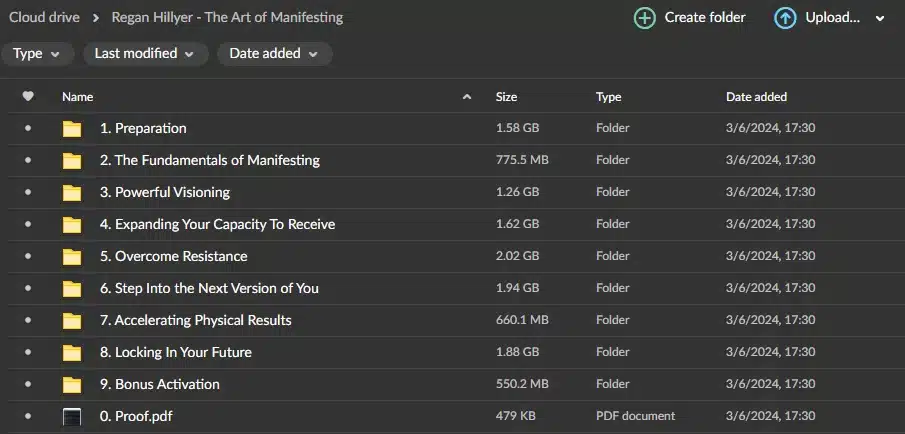
Task: Toggle favourite dot for 1. Preparation
Action: [28, 129]
